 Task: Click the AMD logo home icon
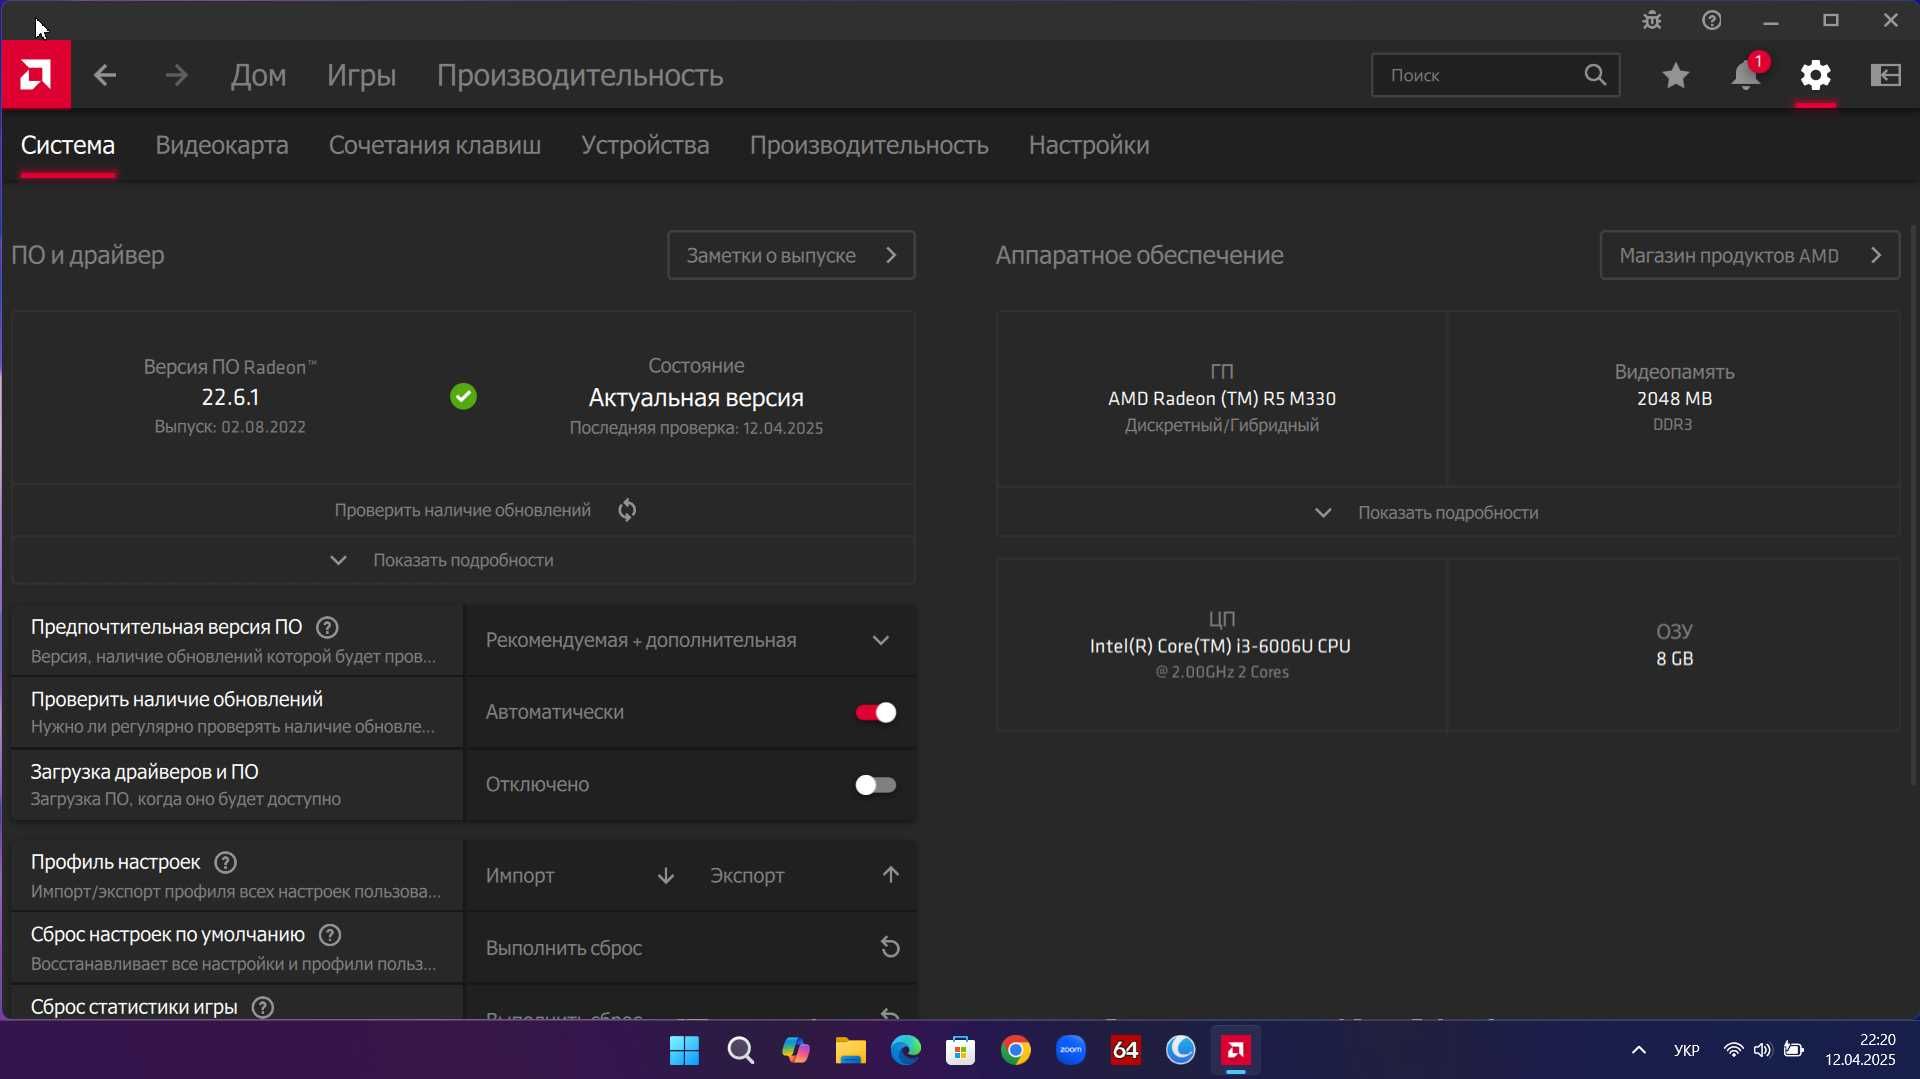(36, 75)
